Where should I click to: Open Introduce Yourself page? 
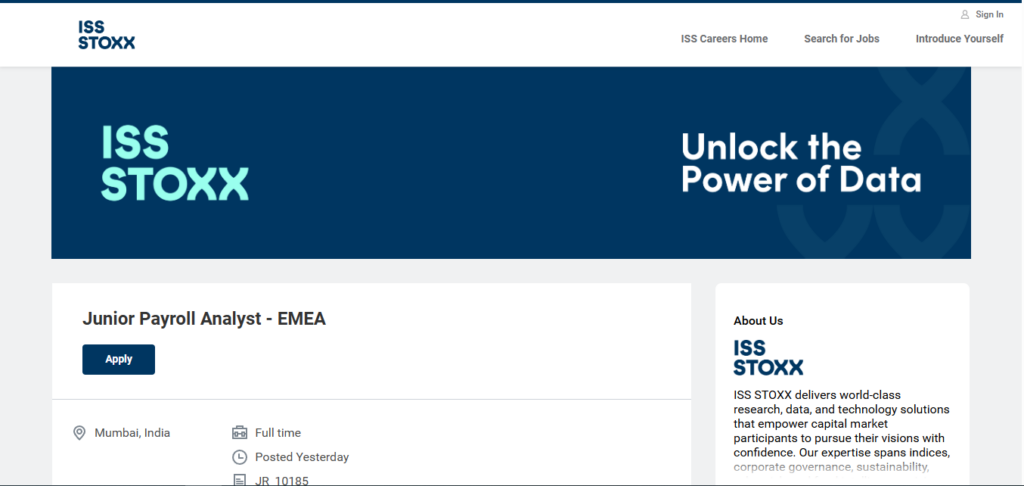[x=959, y=39]
